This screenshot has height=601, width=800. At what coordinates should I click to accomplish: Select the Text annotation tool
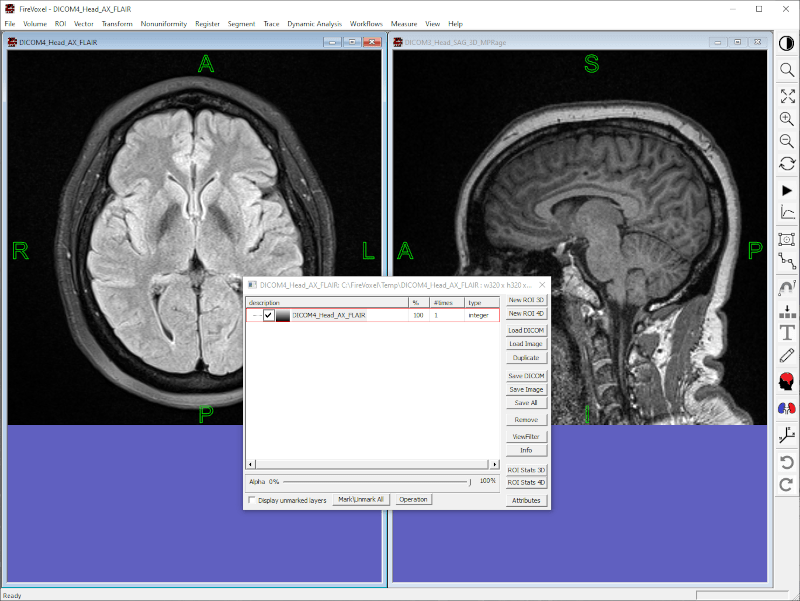click(x=787, y=333)
